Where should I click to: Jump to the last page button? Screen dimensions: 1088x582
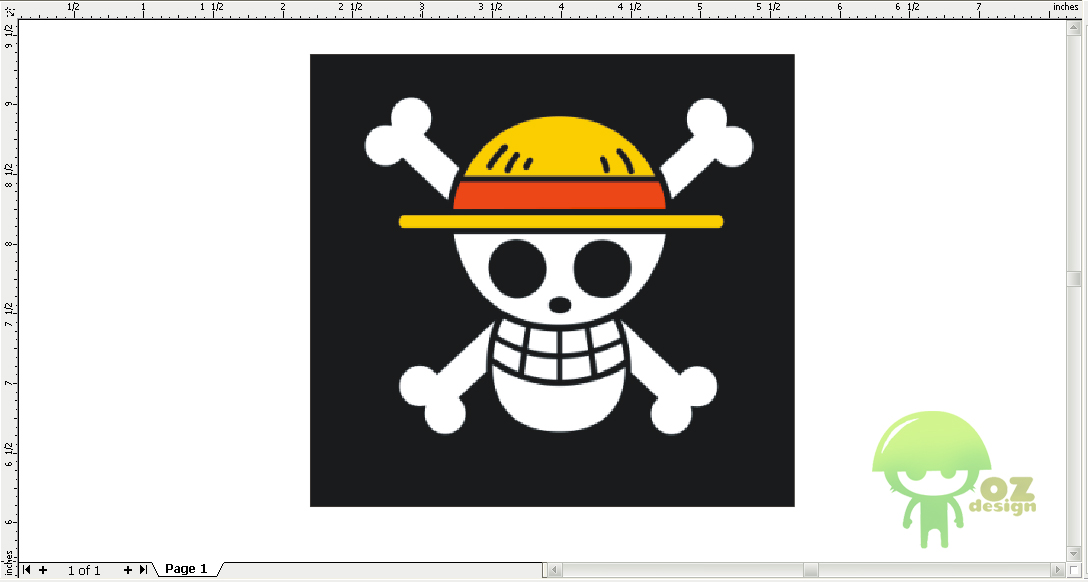click(x=143, y=570)
